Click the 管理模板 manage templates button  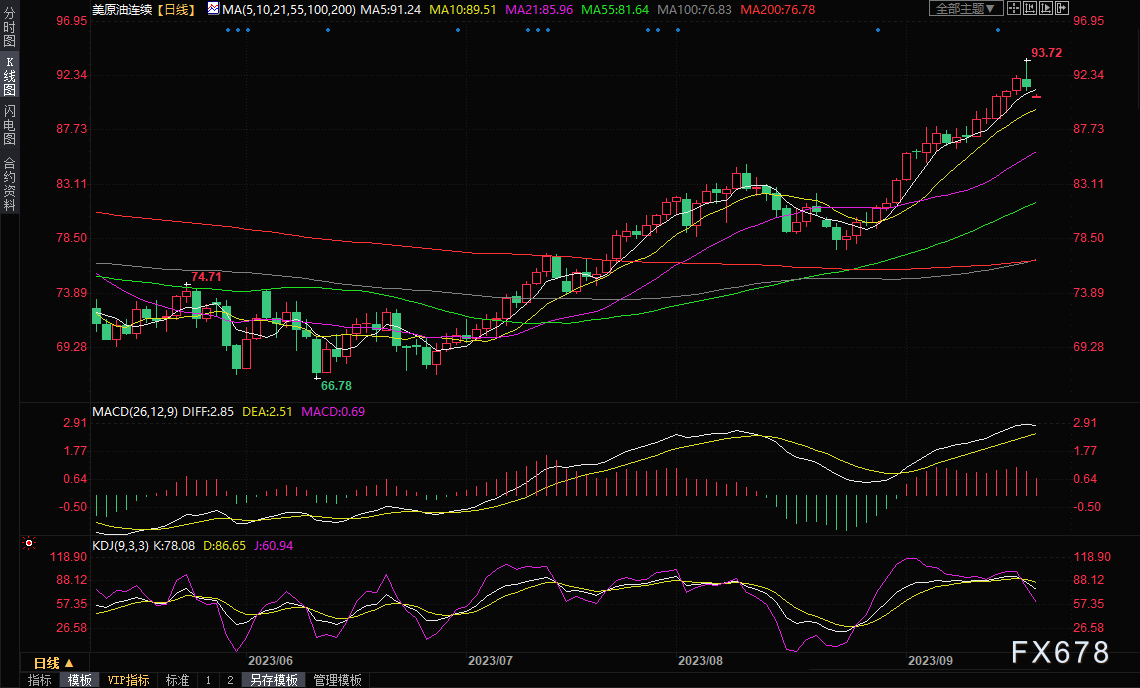[x=337, y=680]
